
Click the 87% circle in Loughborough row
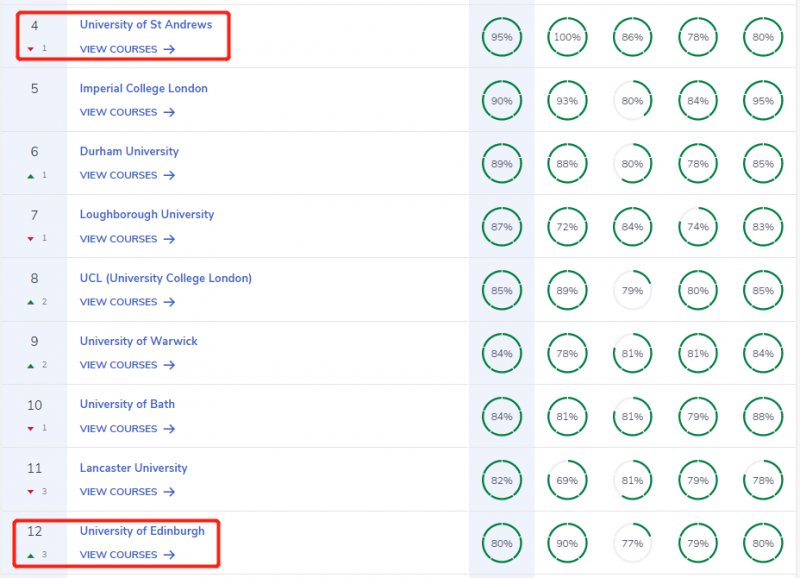tap(502, 227)
